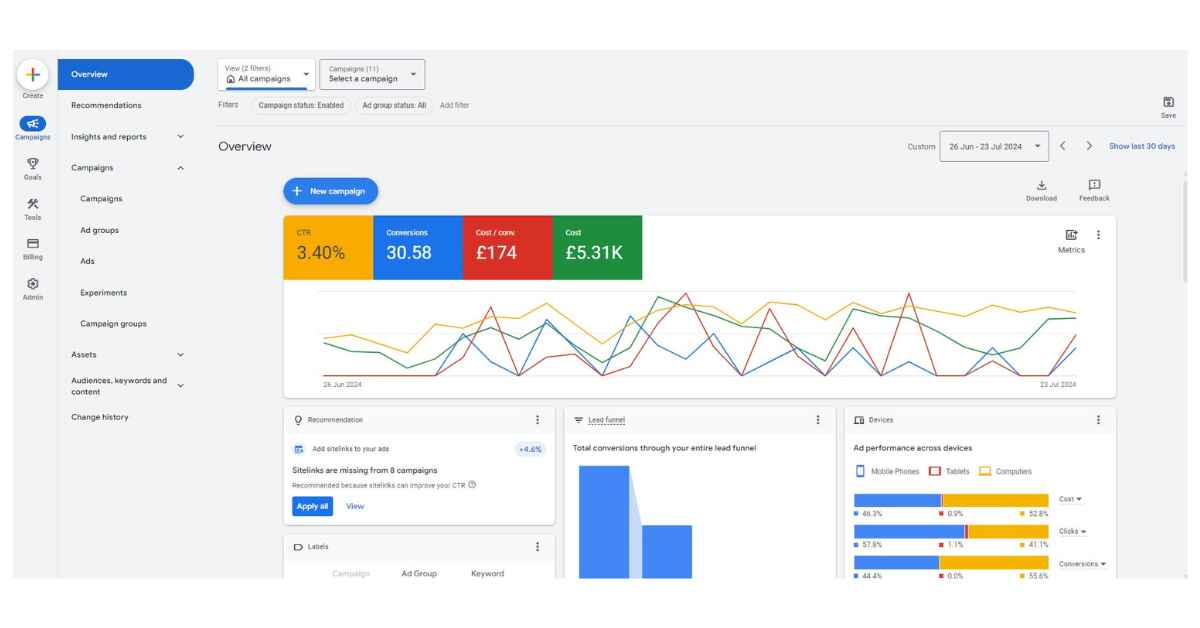The image size is (1200, 628).
Task: Toggle Tablets in the Devices legend
Action: click(947, 470)
